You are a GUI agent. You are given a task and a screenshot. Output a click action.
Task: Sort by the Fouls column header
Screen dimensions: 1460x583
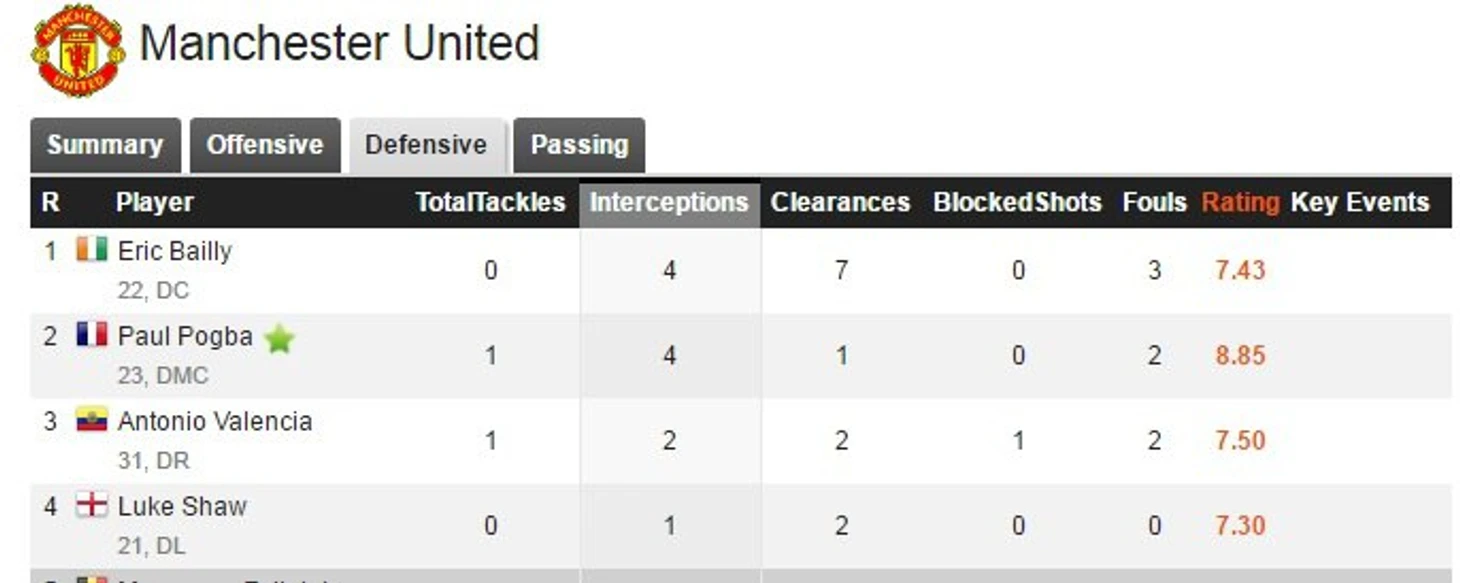click(x=1154, y=202)
